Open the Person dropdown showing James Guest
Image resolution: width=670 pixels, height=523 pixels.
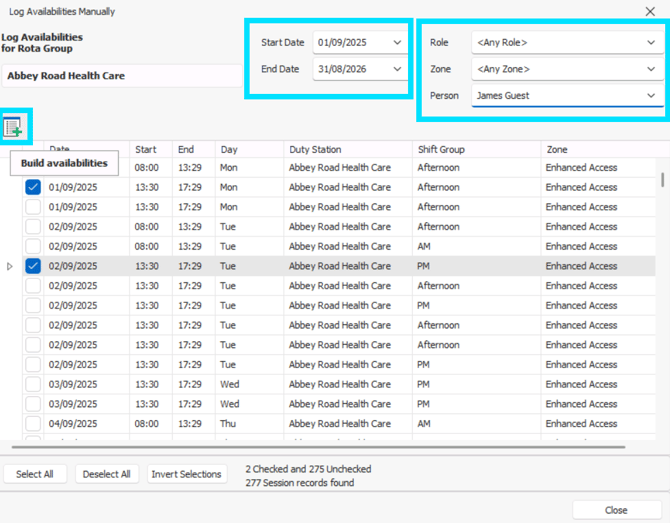click(651, 96)
